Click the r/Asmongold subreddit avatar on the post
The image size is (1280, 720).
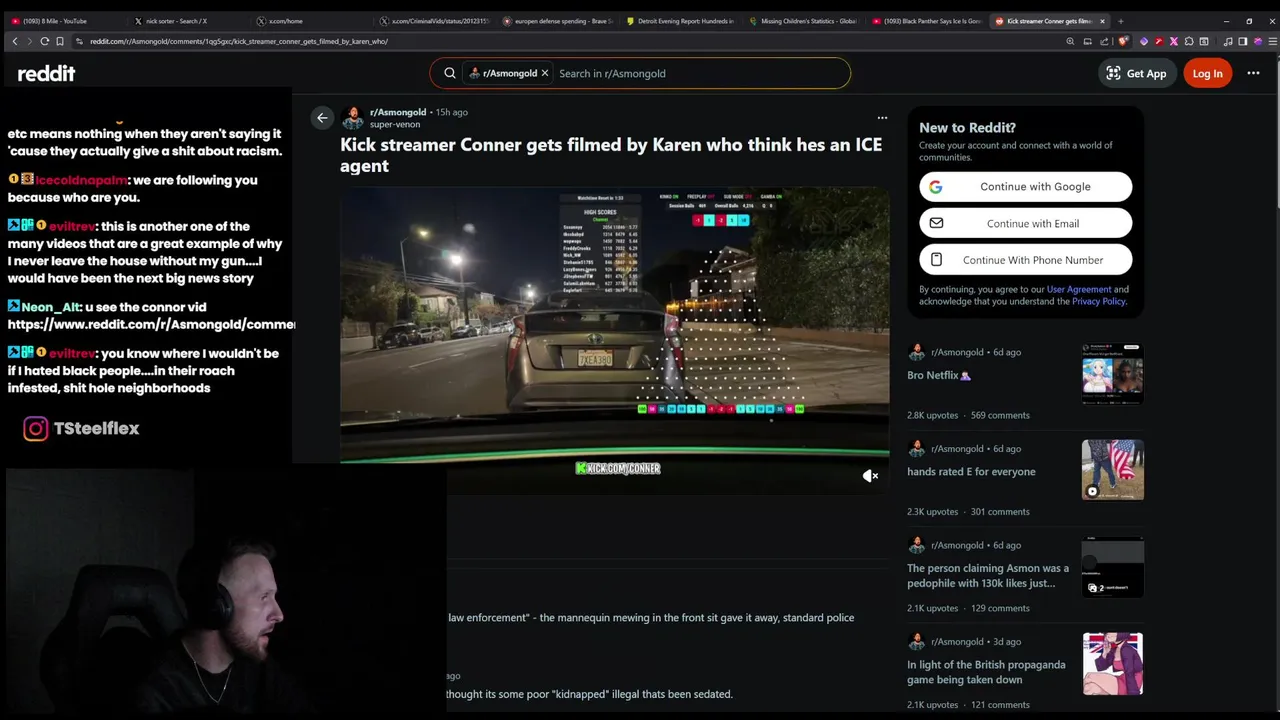click(x=352, y=118)
